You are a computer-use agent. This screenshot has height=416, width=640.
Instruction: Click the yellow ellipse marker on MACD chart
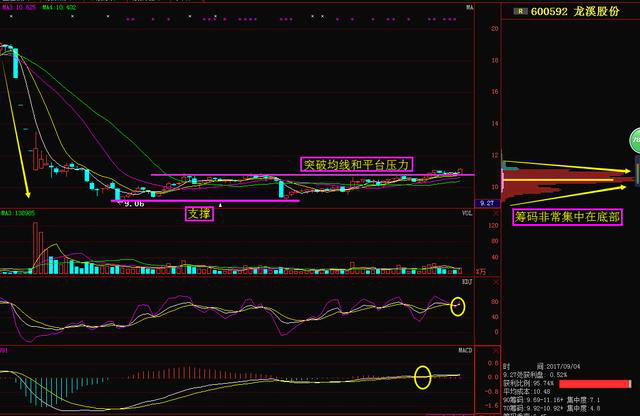click(x=422, y=377)
